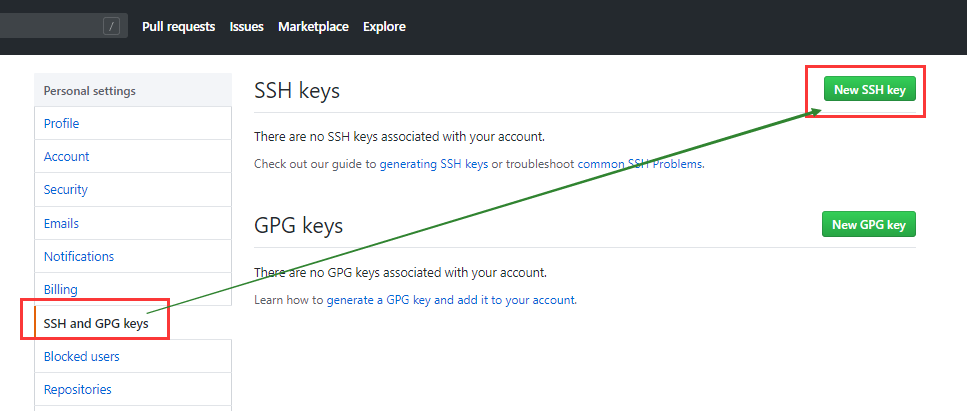Go to Billing in the sidebar
Viewport: 967px width, 411px height.
pos(61,290)
